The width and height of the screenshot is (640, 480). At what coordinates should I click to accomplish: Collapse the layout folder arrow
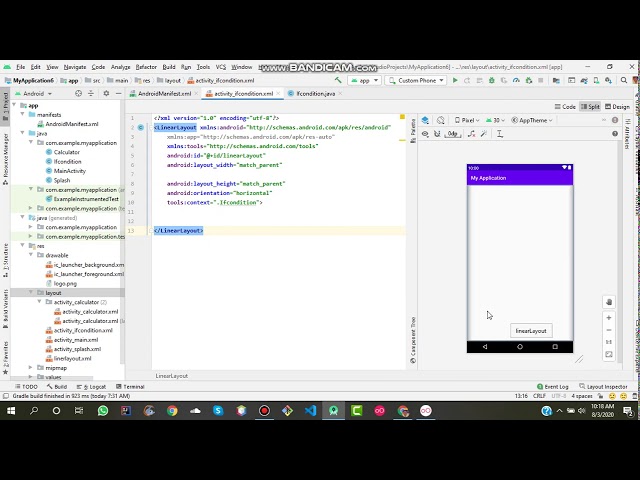31,292
